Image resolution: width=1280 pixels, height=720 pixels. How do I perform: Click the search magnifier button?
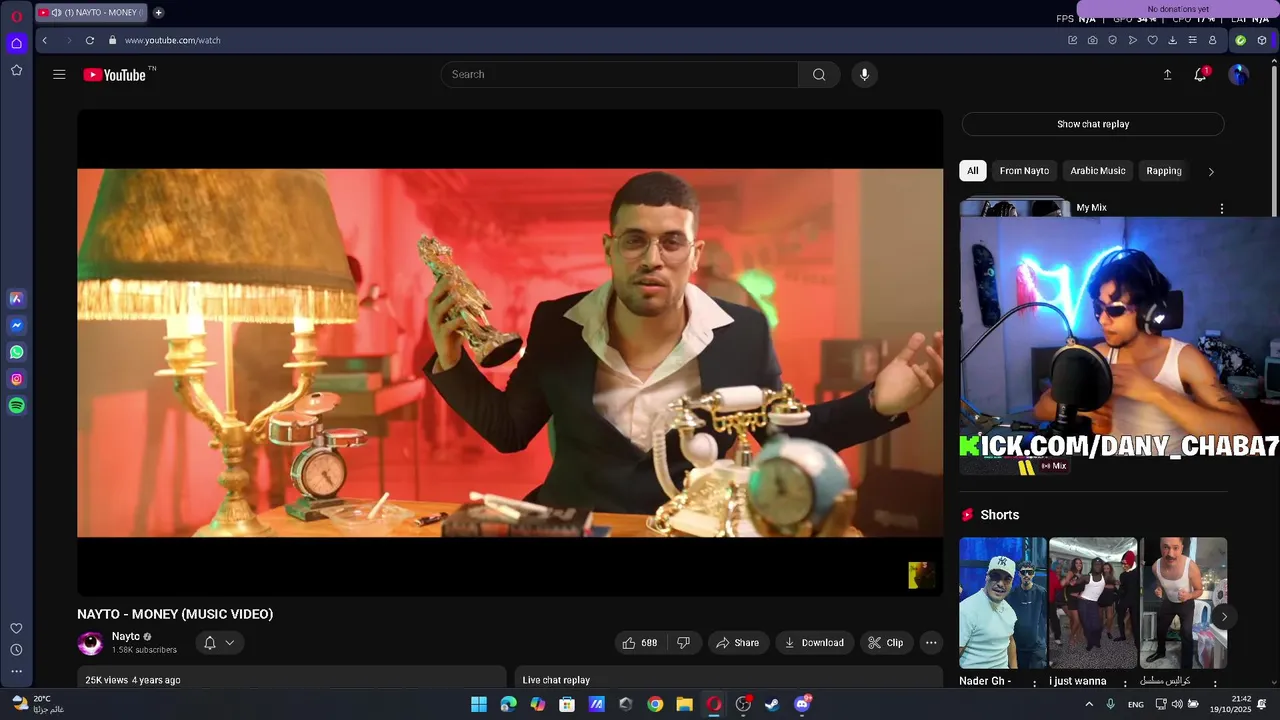pyautogui.click(x=819, y=74)
